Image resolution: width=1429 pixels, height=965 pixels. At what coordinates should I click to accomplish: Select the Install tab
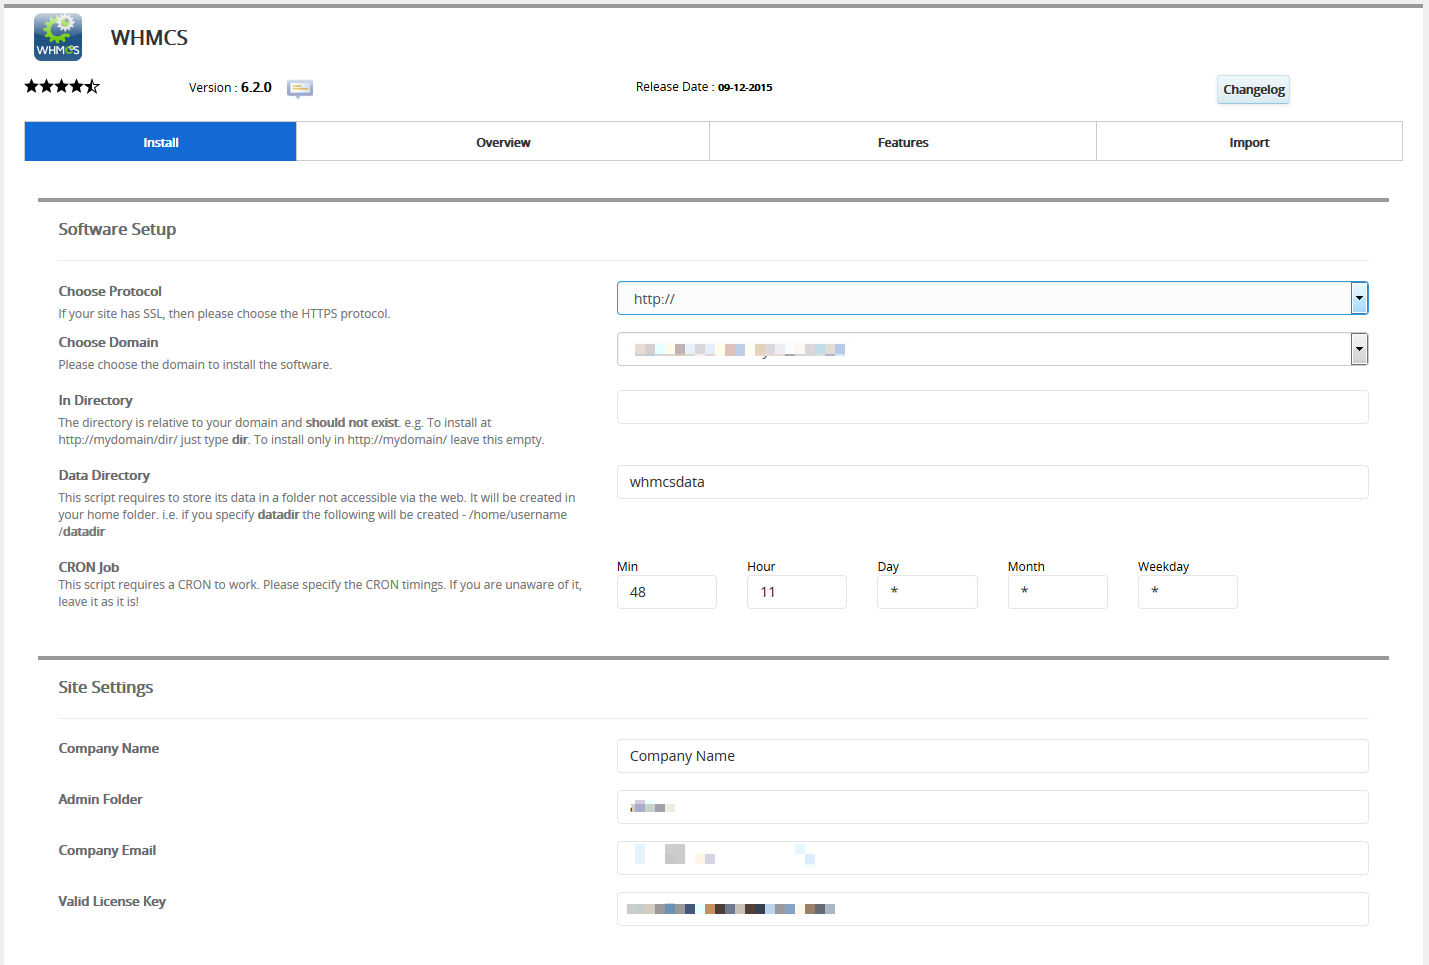(x=160, y=142)
